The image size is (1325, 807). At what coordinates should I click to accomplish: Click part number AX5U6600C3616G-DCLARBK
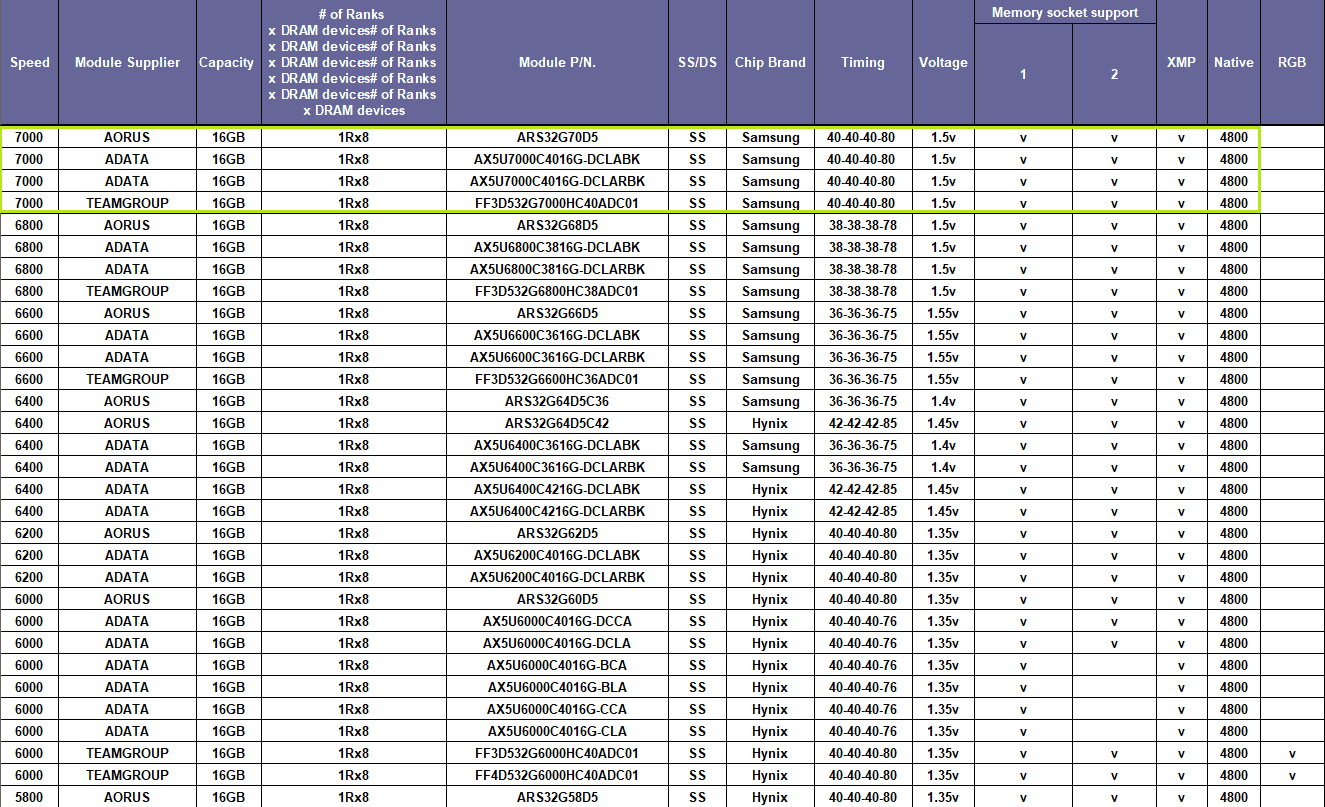[x=557, y=357]
